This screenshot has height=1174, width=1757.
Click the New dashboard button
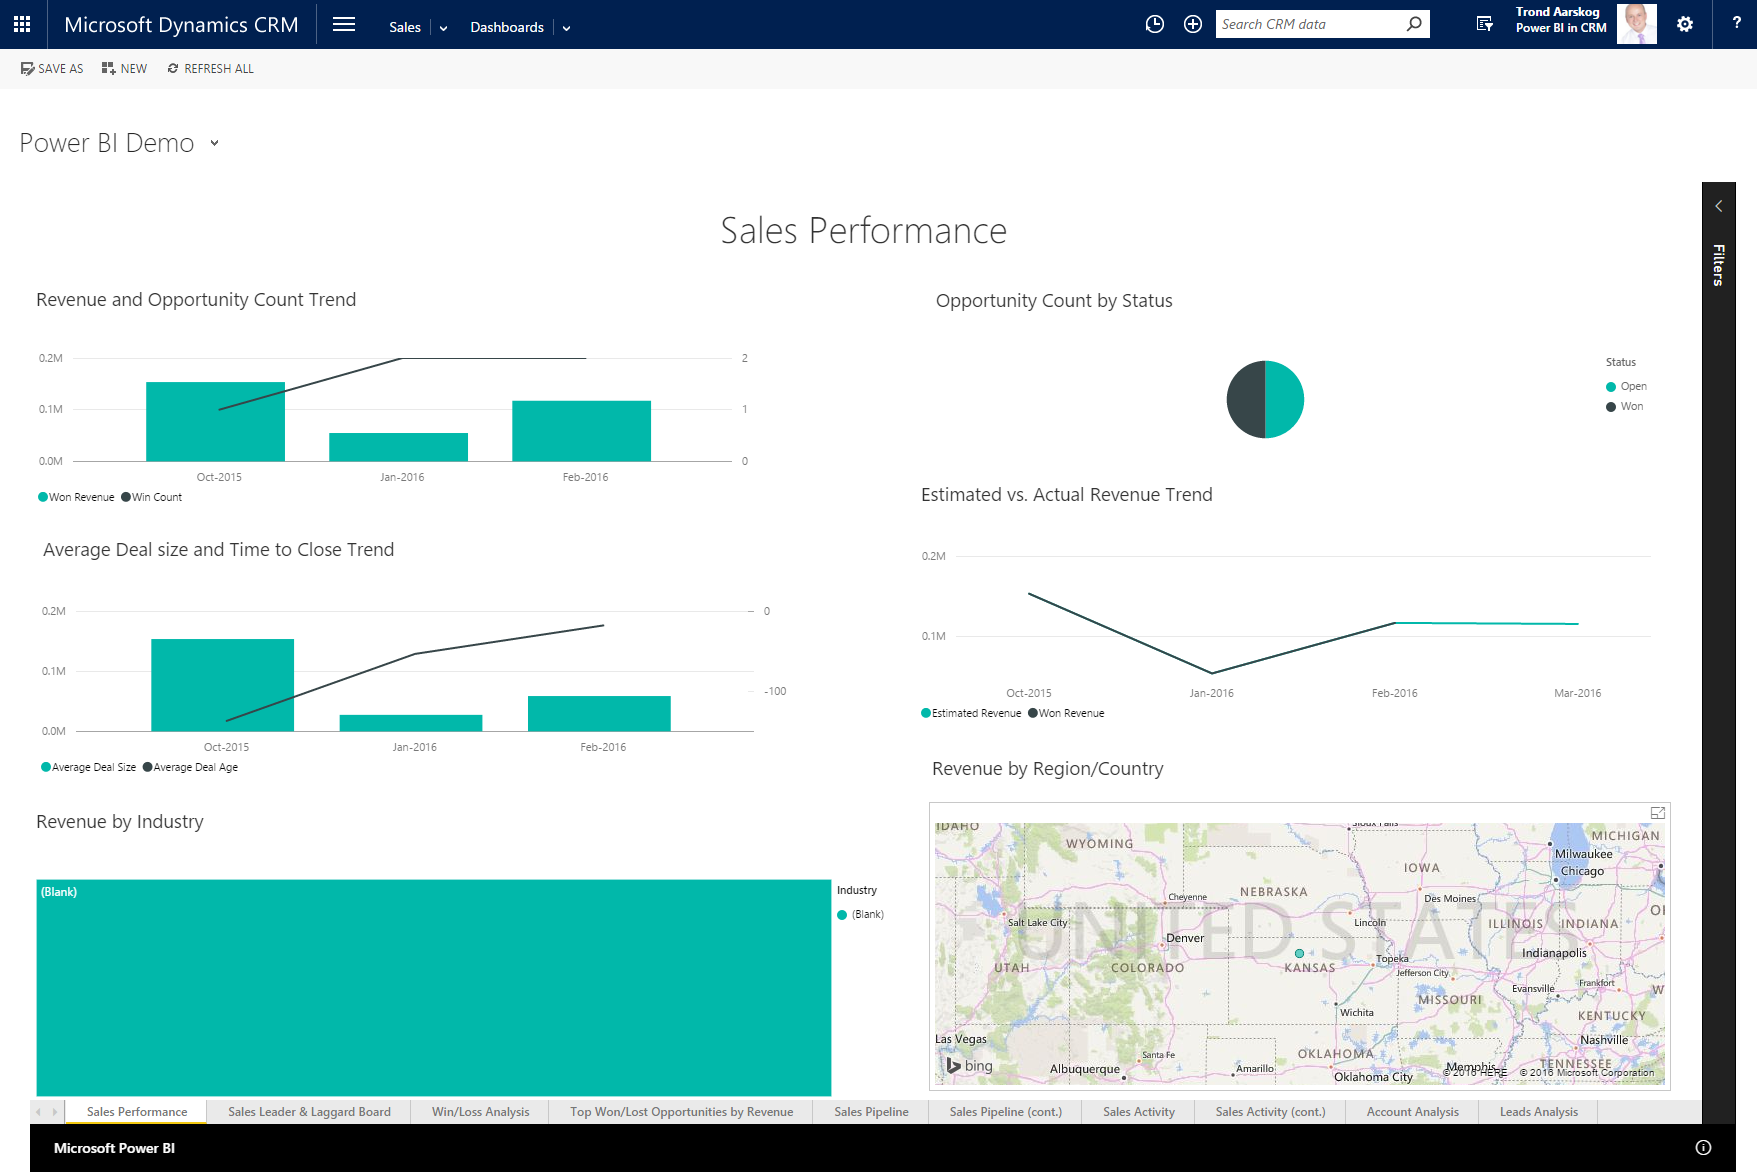pos(124,69)
